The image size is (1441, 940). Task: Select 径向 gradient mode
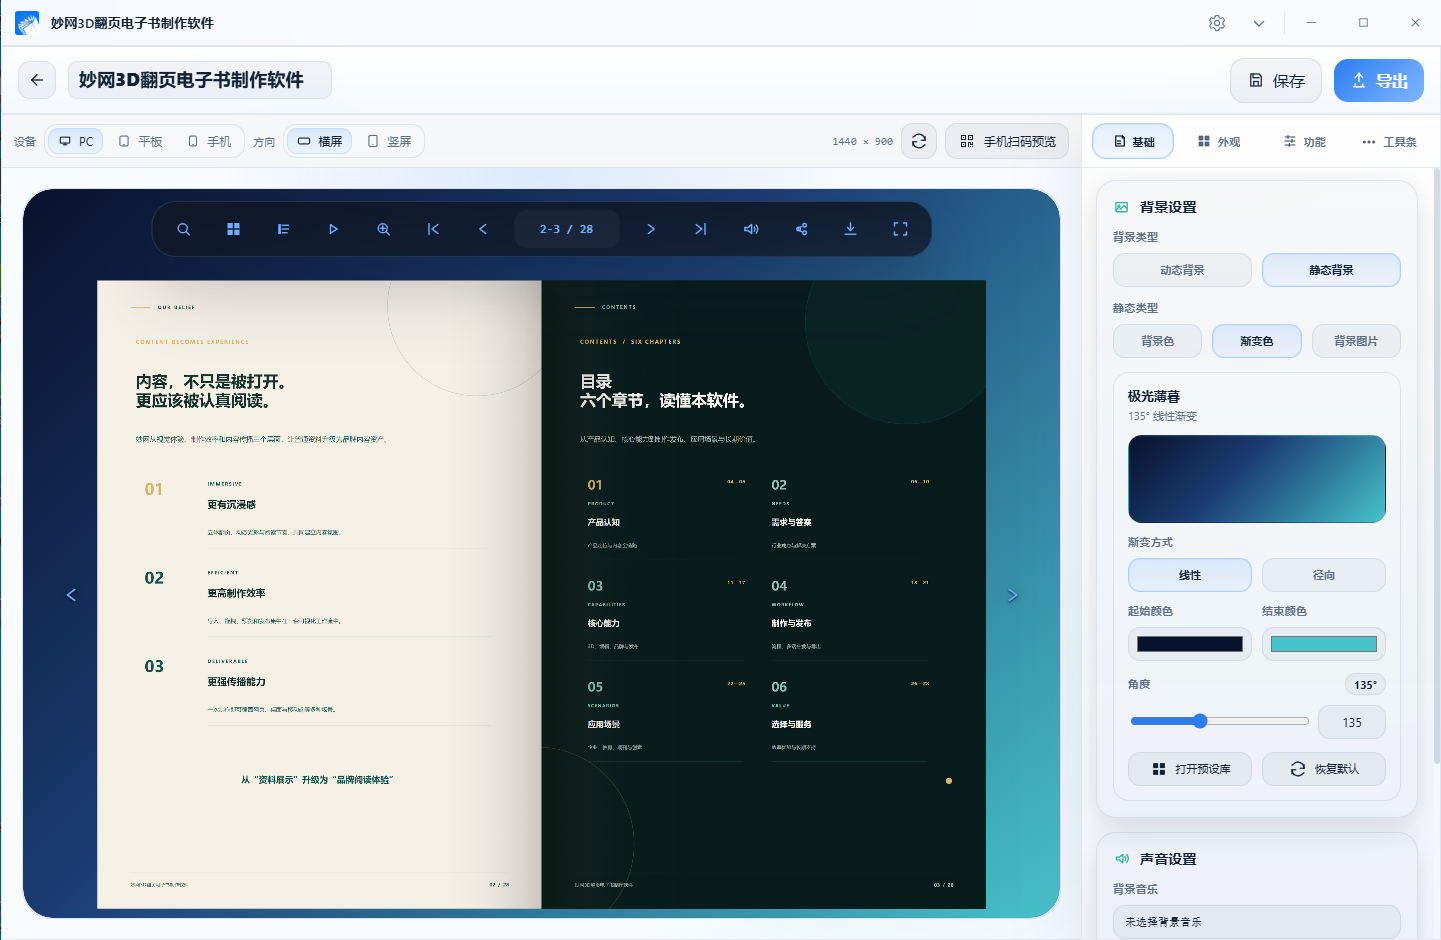click(x=1324, y=575)
